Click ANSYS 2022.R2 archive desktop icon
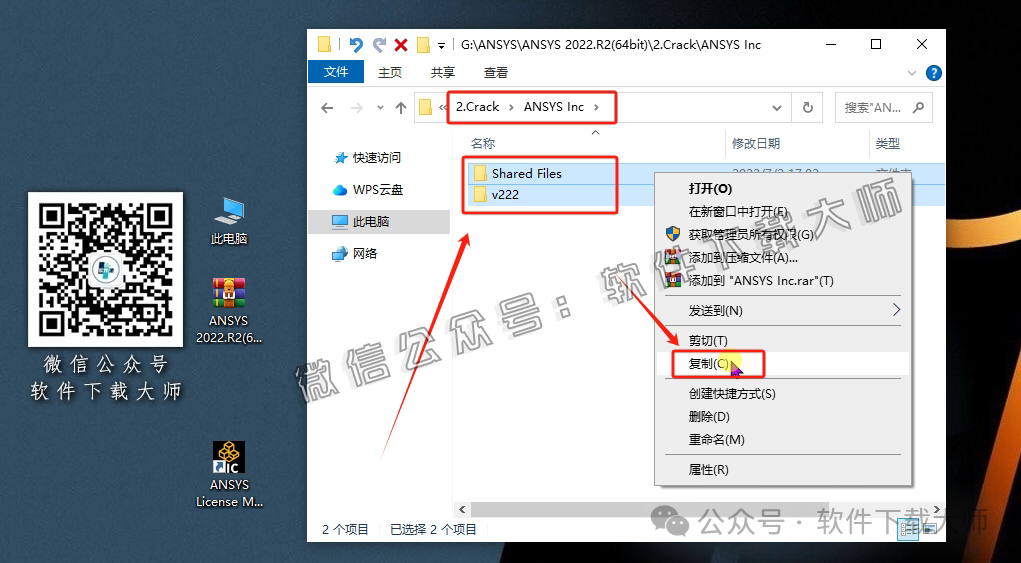Viewport: 1021px width, 563px height. click(229, 311)
